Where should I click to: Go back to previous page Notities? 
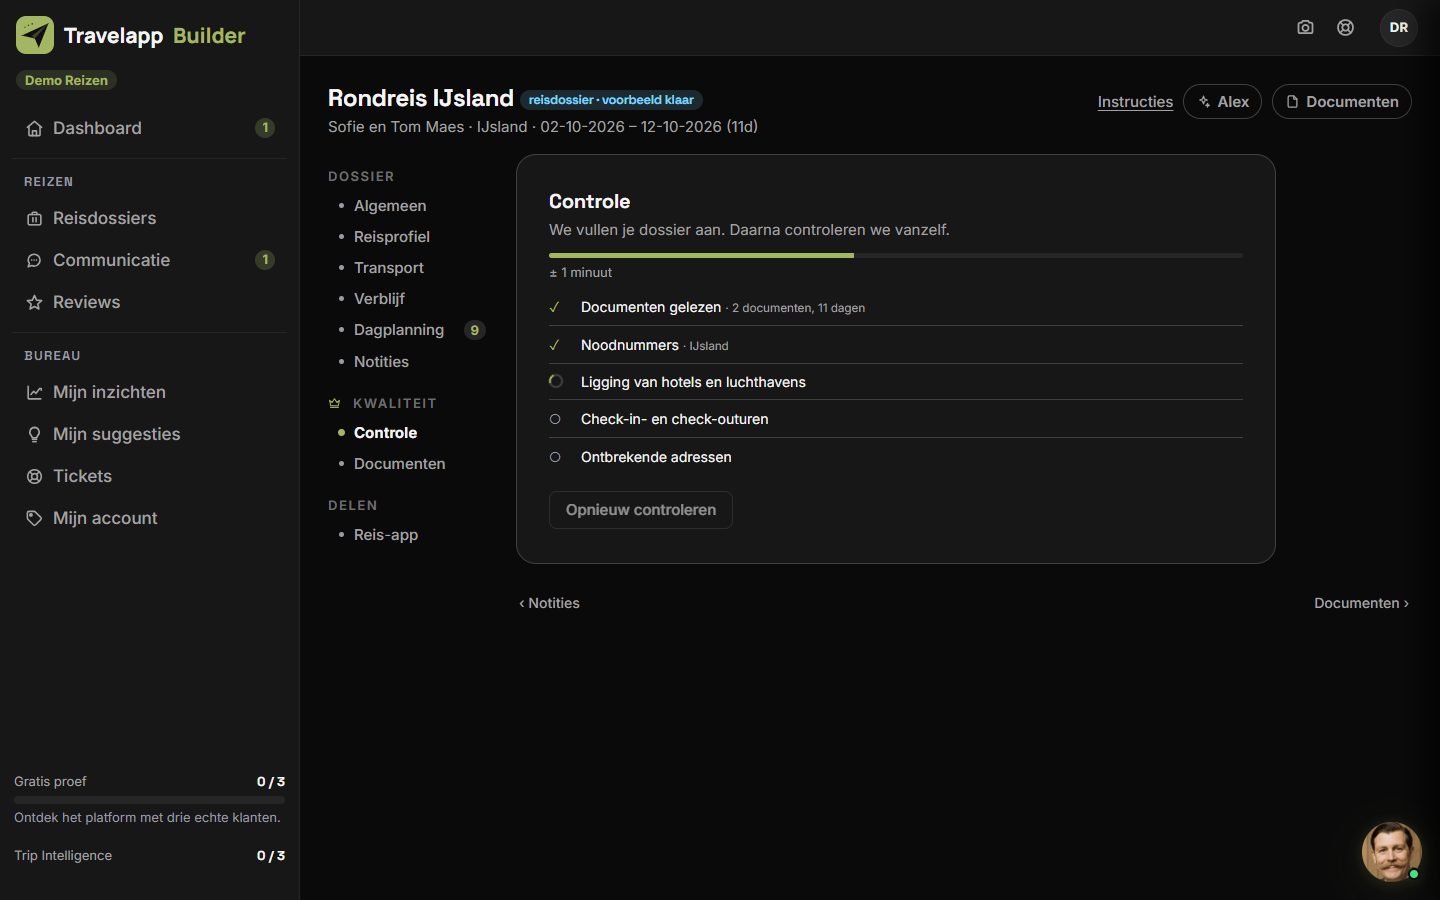point(549,603)
